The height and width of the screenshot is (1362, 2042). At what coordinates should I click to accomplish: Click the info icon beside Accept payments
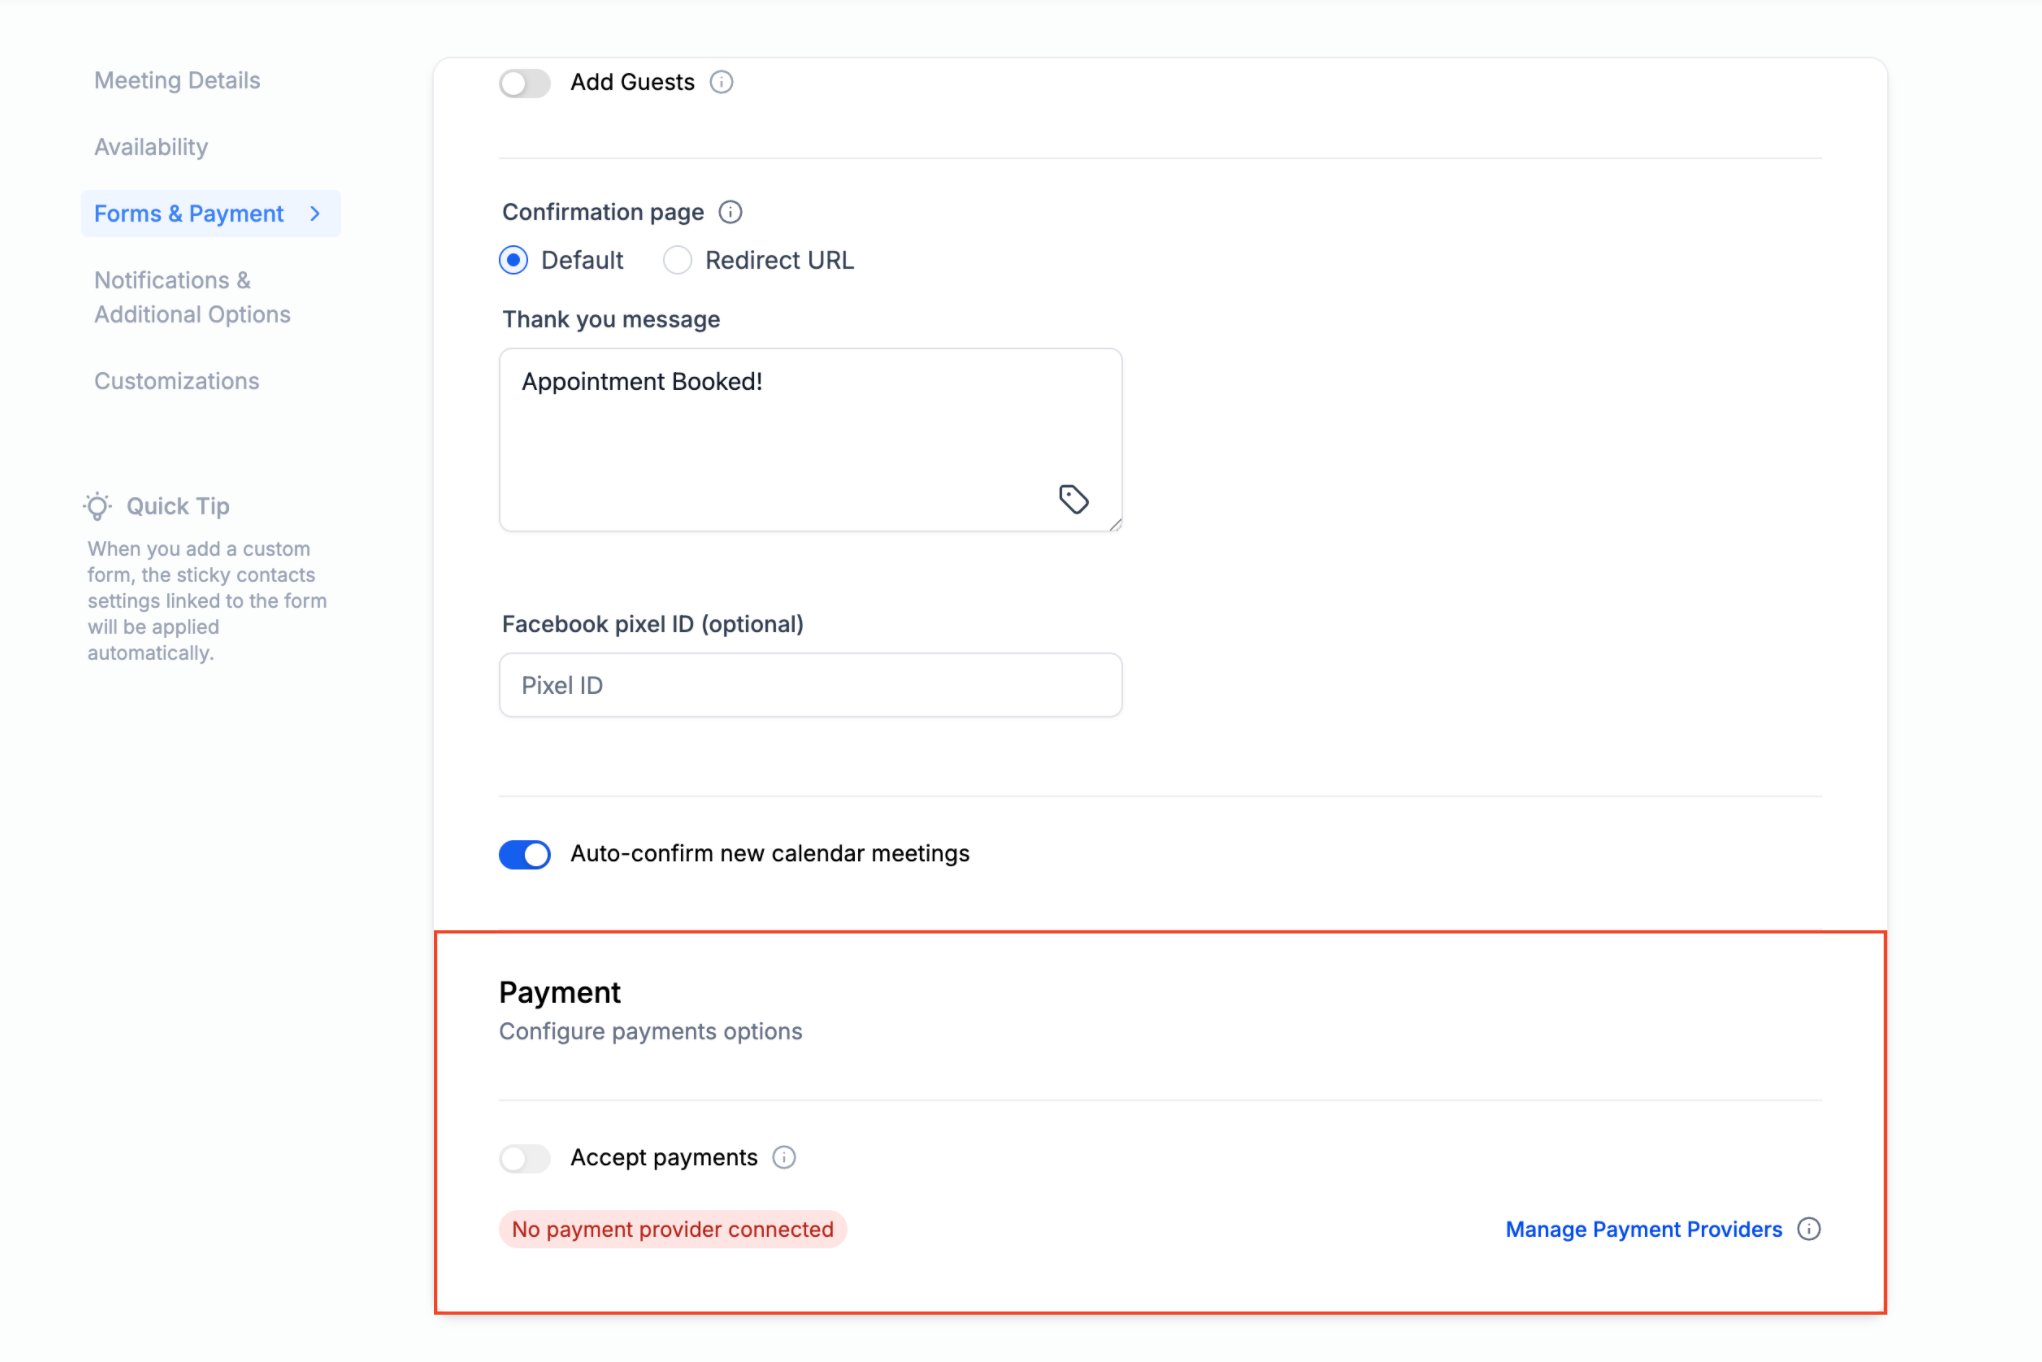point(784,1157)
